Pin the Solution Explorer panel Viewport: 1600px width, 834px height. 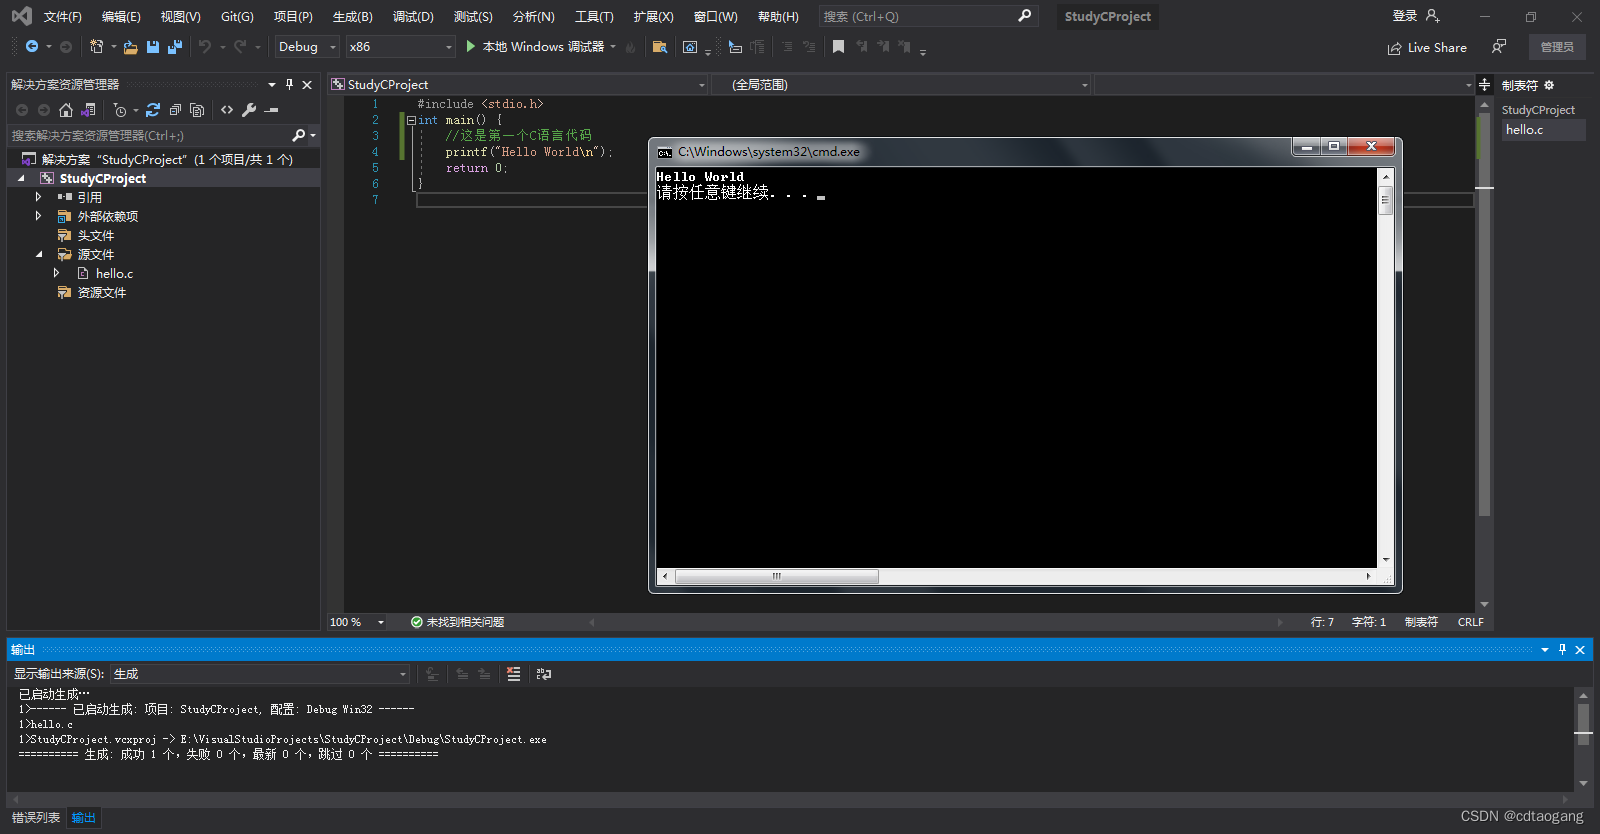pyautogui.click(x=290, y=85)
